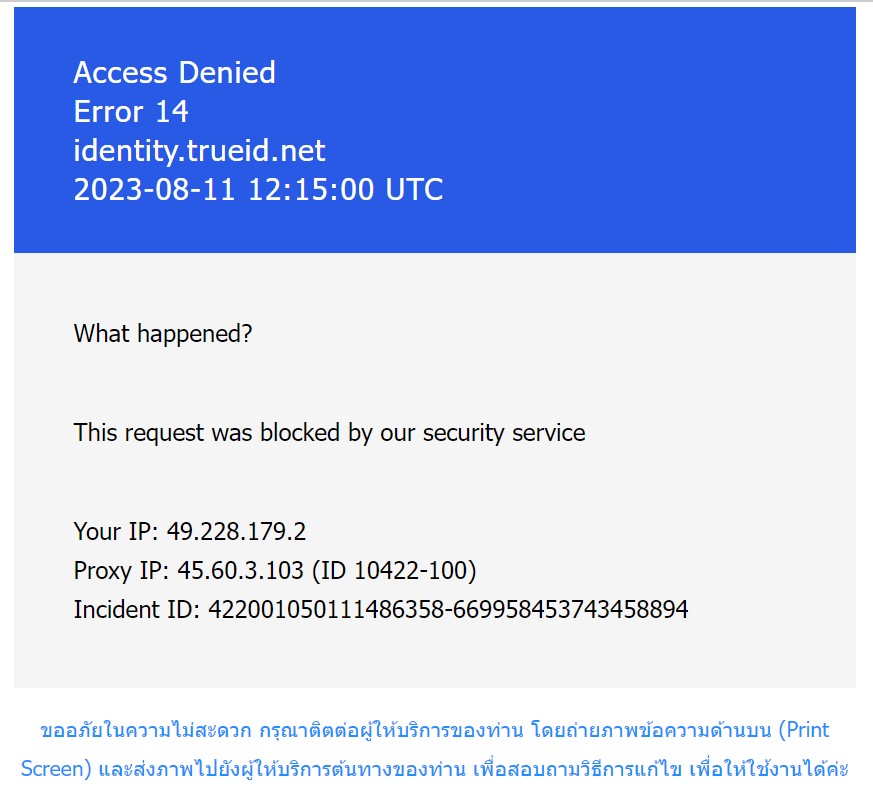This screenshot has width=873, height=793.
Task: Click the "Error 14" text
Action: 131,111
